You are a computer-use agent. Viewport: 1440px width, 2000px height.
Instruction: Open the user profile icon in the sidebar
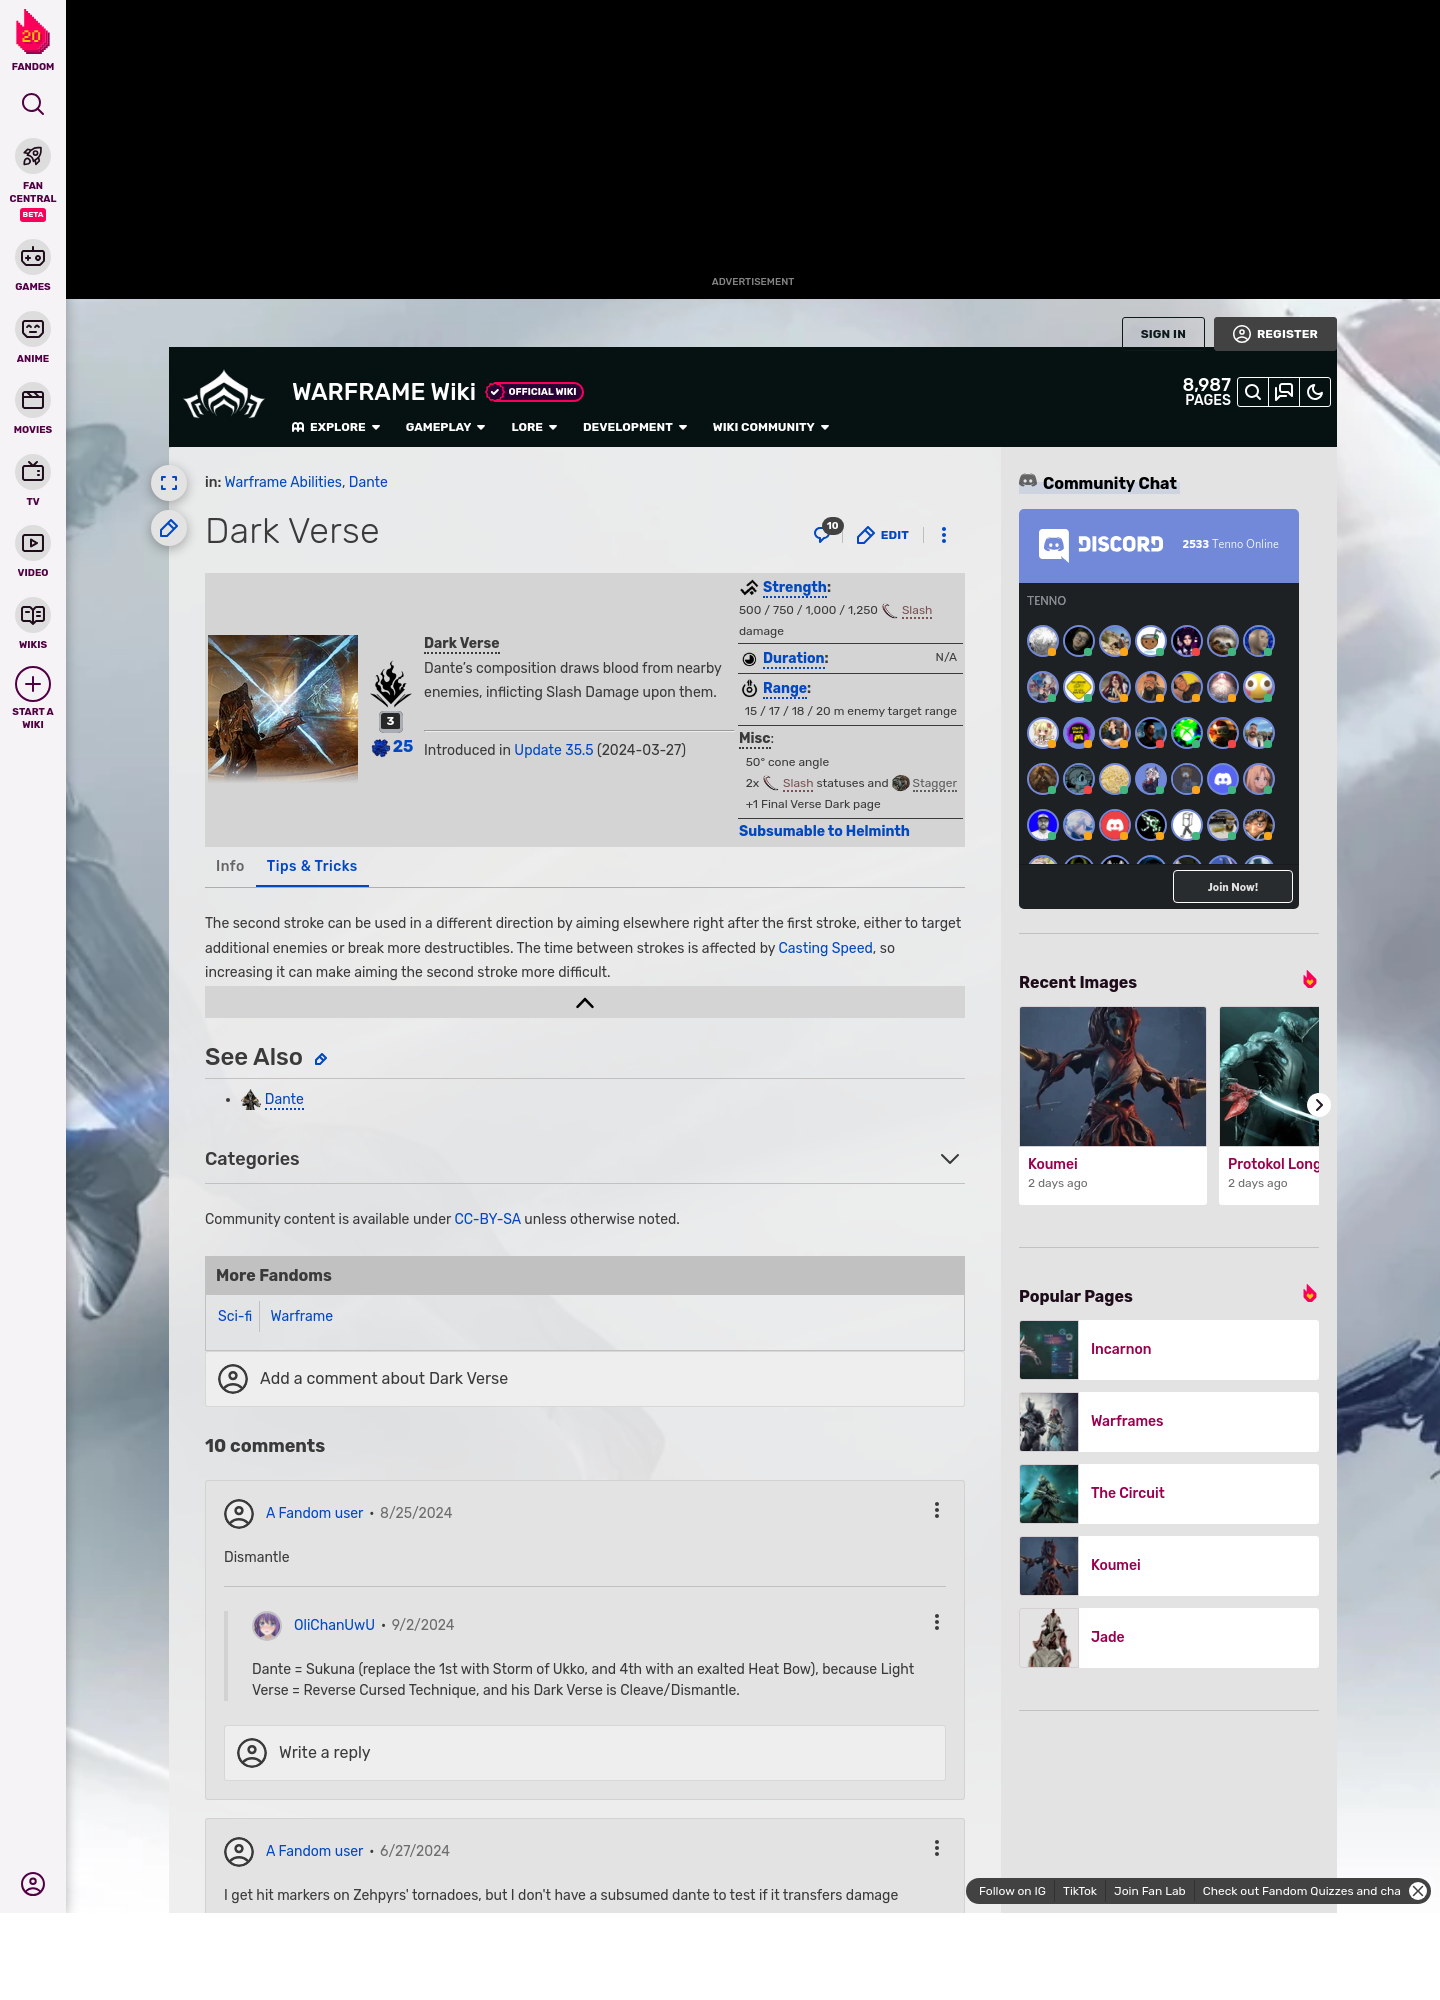pyautogui.click(x=33, y=1884)
